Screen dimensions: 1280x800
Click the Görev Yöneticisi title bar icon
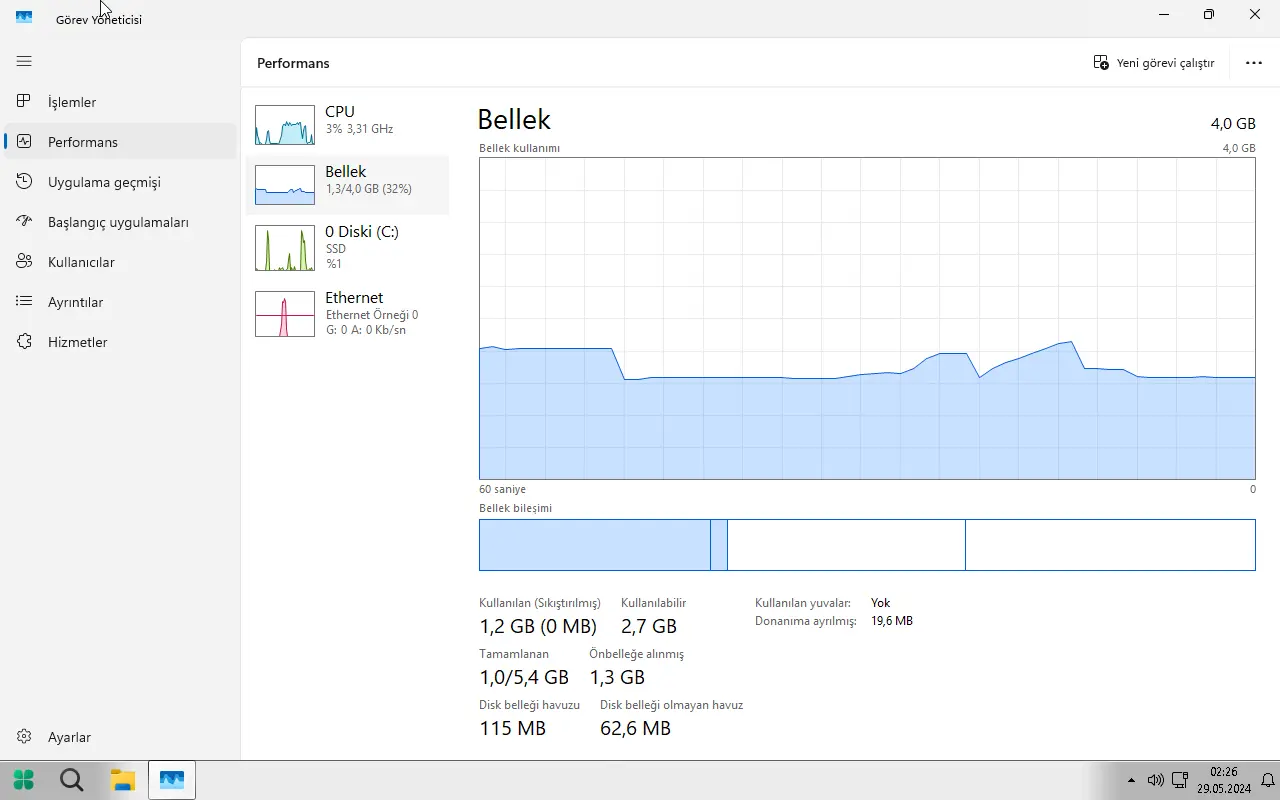click(24, 16)
